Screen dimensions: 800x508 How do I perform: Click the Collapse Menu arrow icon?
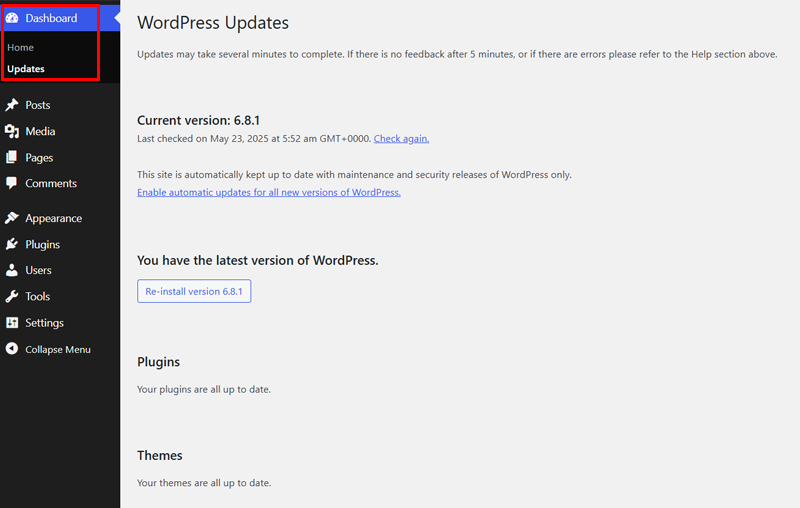(x=12, y=349)
